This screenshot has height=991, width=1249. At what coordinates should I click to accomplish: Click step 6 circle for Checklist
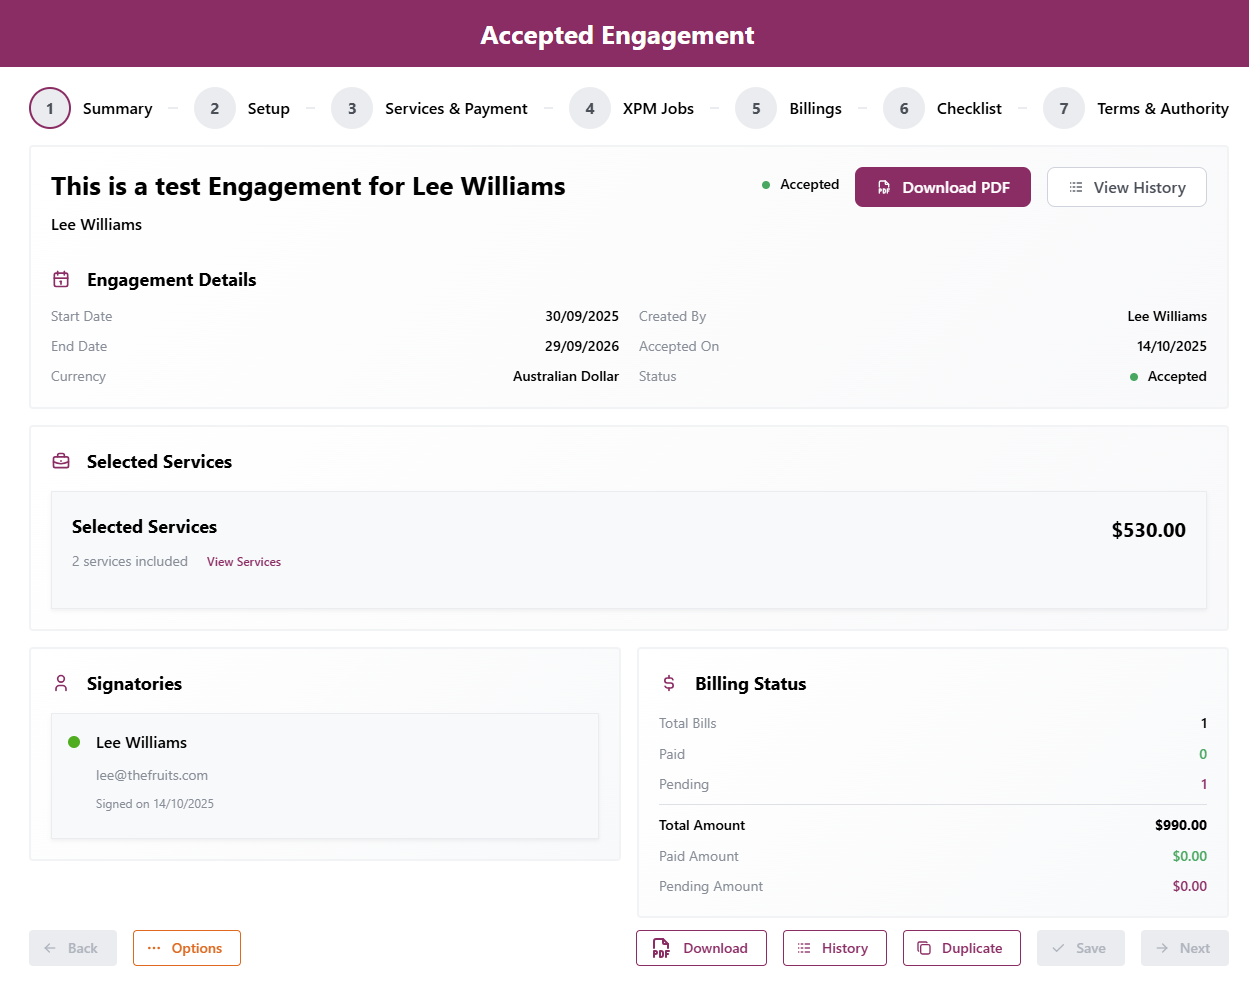[904, 108]
